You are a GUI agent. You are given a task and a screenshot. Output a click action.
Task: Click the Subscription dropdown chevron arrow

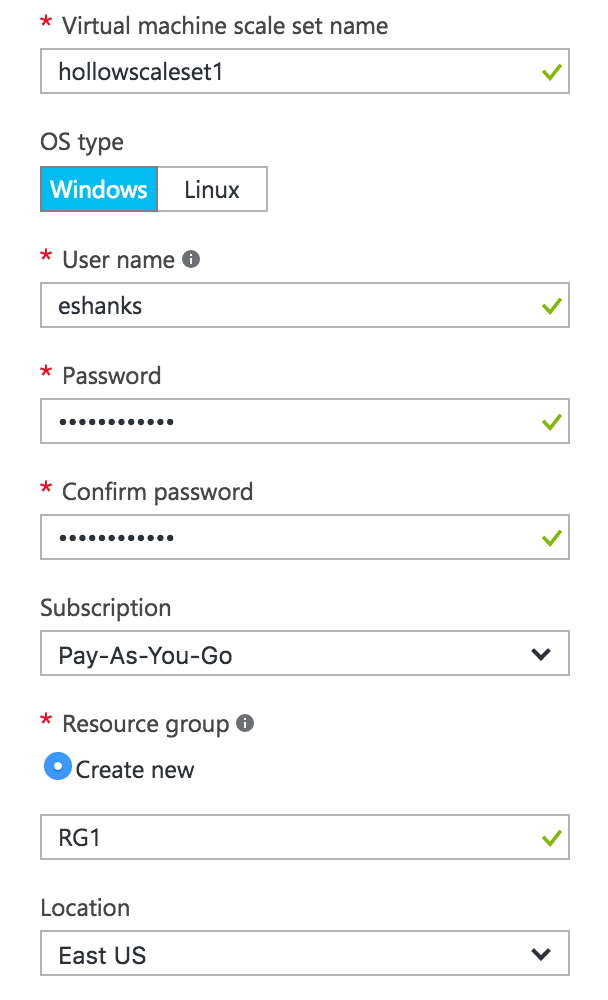tap(541, 656)
